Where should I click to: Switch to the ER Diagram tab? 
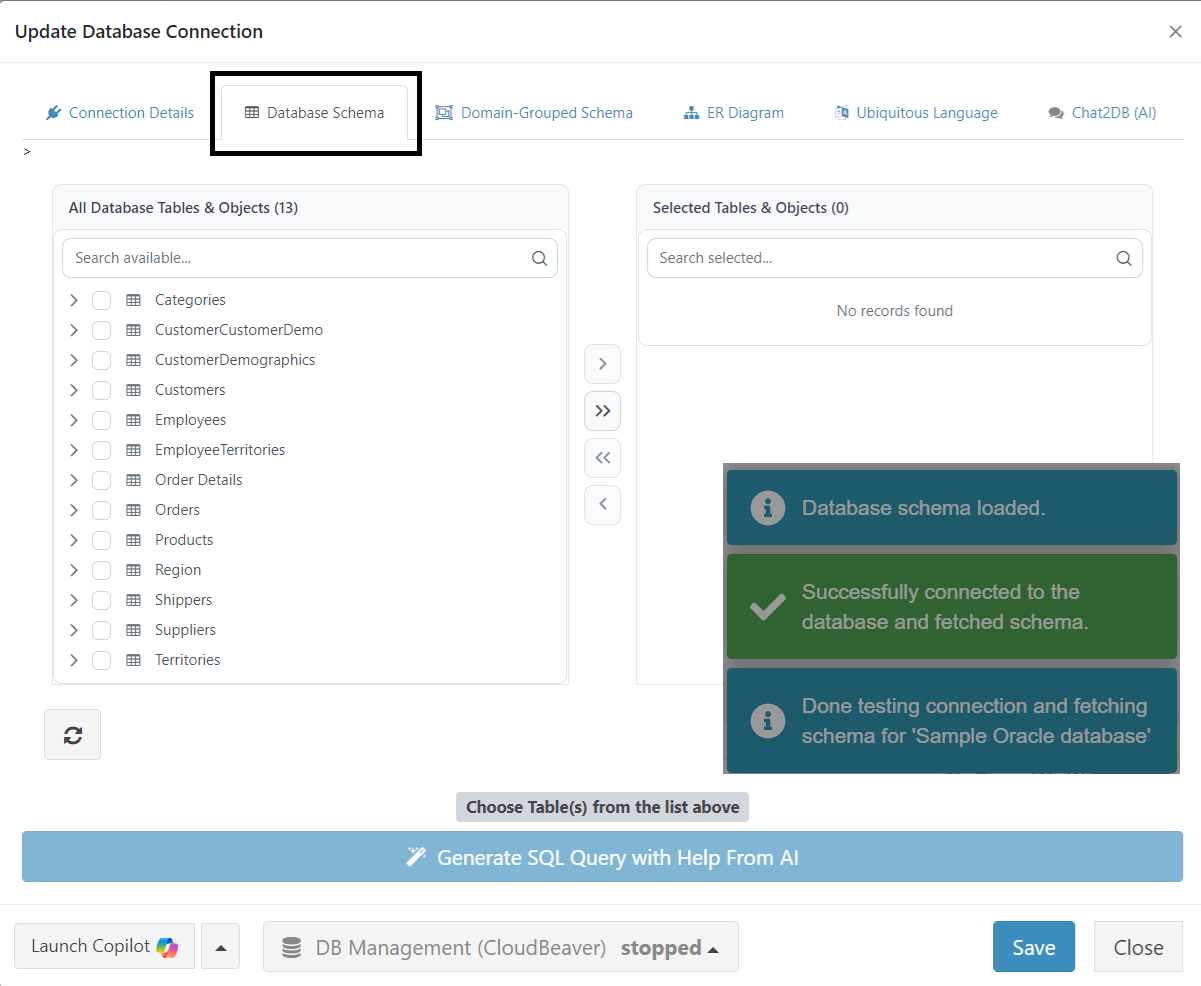coord(733,112)
